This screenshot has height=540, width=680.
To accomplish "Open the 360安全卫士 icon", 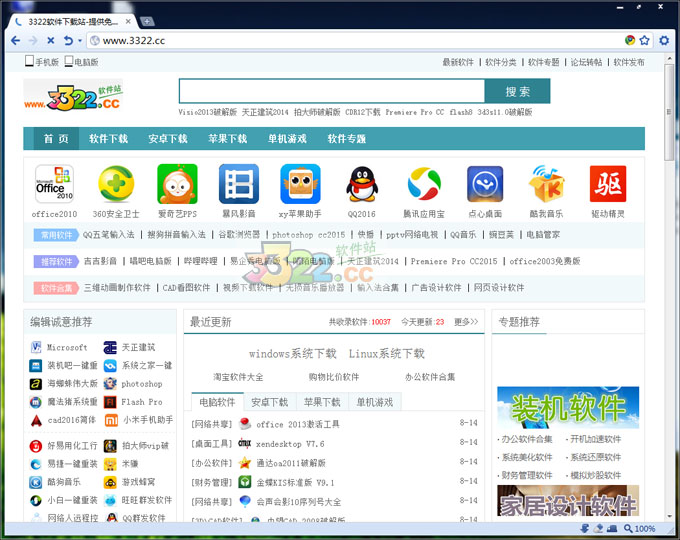I will (x=116, y=184).
